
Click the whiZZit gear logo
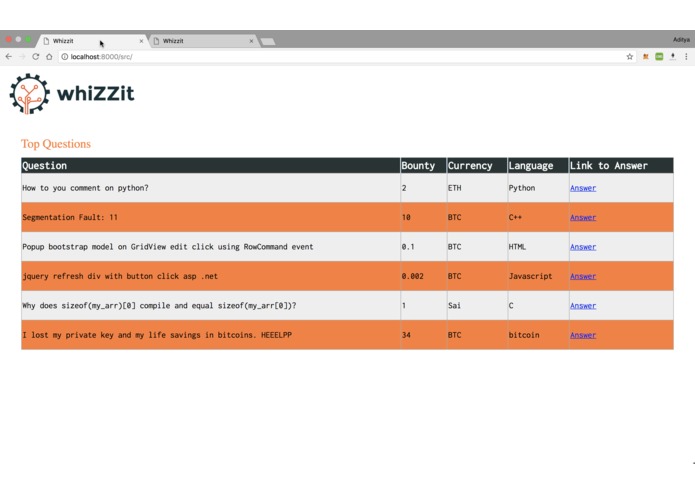tap(29, 93)
